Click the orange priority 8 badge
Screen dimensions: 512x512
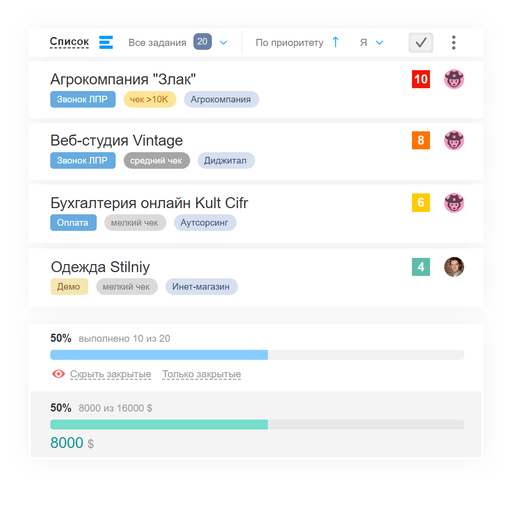click(x=421, y=140)
